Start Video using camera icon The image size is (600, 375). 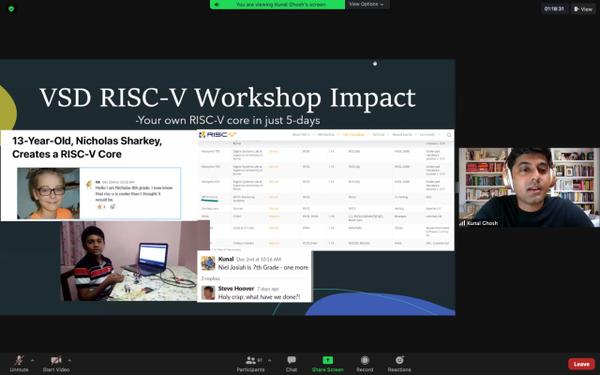coord(56,363)
